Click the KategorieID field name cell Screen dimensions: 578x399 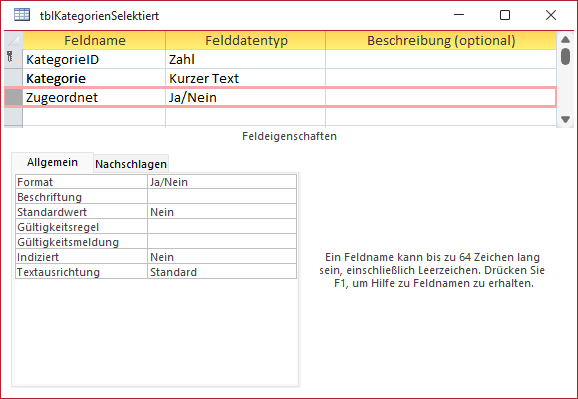[x=94, y=59]
